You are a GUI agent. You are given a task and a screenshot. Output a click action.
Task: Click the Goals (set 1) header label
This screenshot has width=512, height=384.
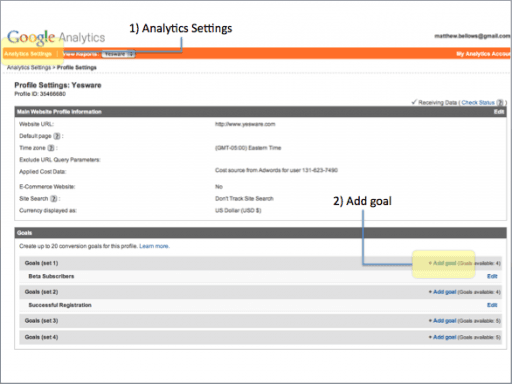pyautogui.click(x=41, y=263)
